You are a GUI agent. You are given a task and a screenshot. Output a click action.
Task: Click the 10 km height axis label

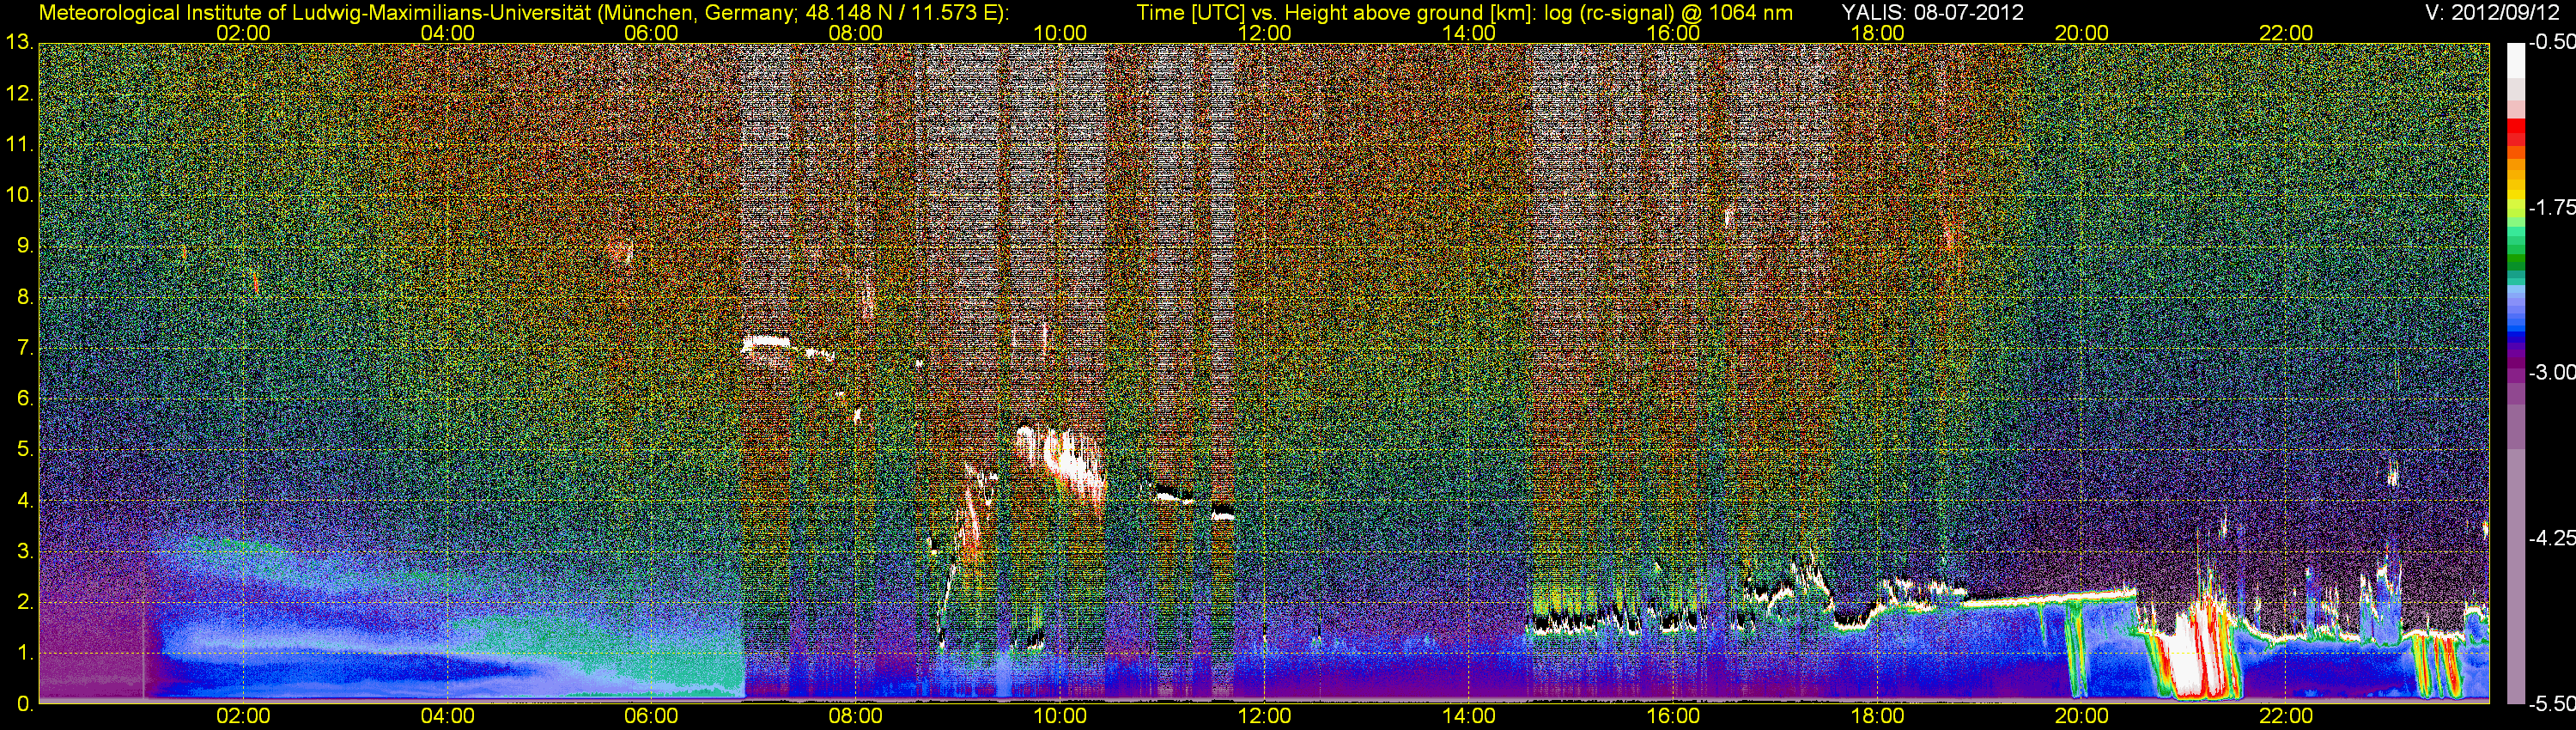coord(19,195)
